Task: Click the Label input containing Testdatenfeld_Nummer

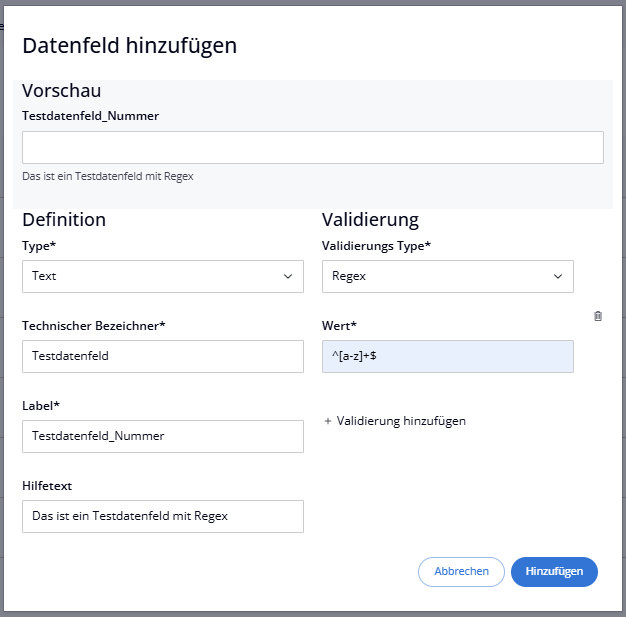Action: coord(162,436)
